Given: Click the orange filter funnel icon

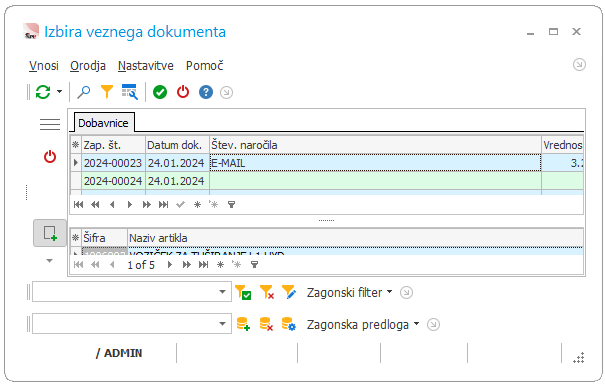Looking at the screenshot, I should [x=107, y=92].
